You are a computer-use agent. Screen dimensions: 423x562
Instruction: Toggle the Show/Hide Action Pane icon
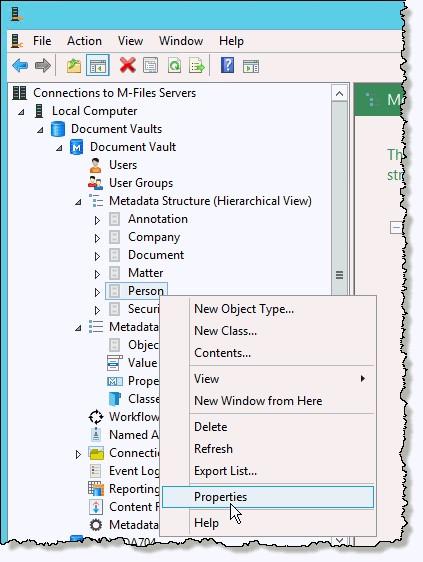(x=251, y=66)
